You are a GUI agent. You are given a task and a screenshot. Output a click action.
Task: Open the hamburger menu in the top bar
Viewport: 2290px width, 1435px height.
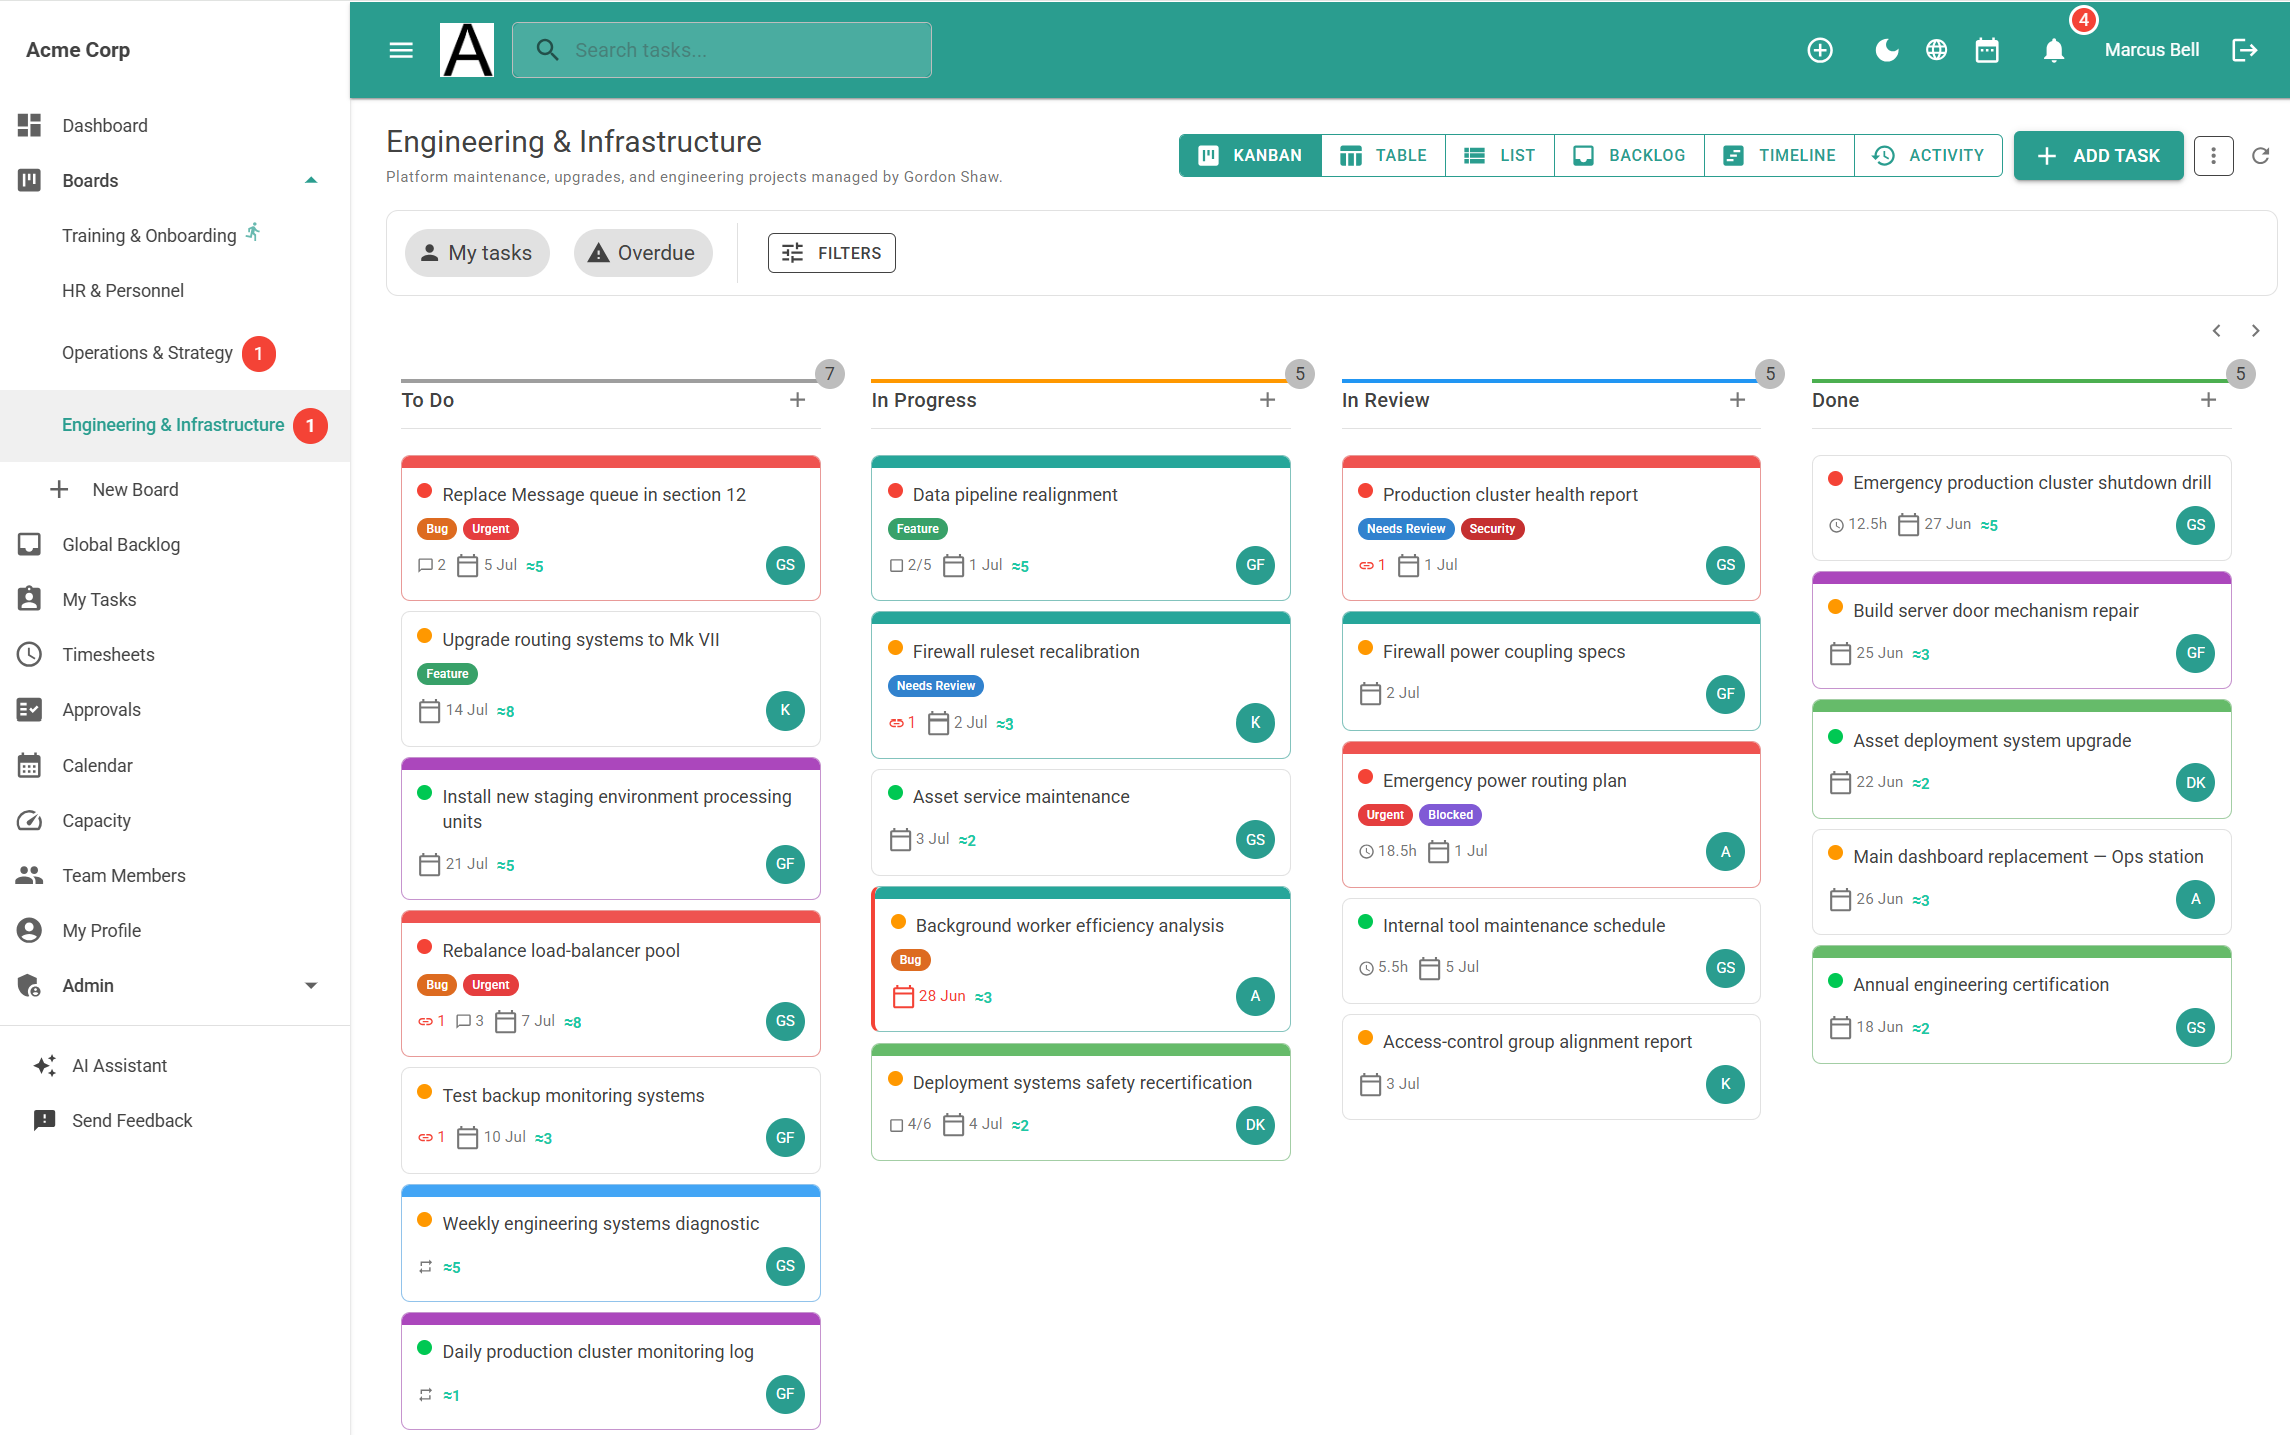click(401, 50)
